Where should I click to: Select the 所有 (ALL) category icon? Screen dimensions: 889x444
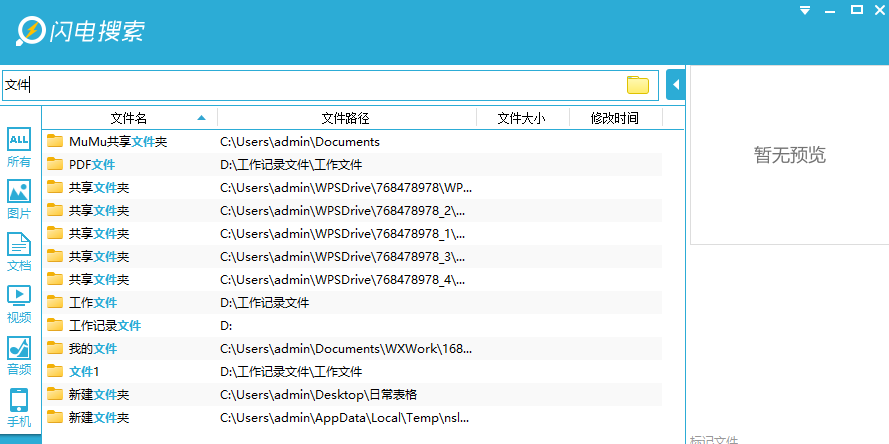[19, 147]
